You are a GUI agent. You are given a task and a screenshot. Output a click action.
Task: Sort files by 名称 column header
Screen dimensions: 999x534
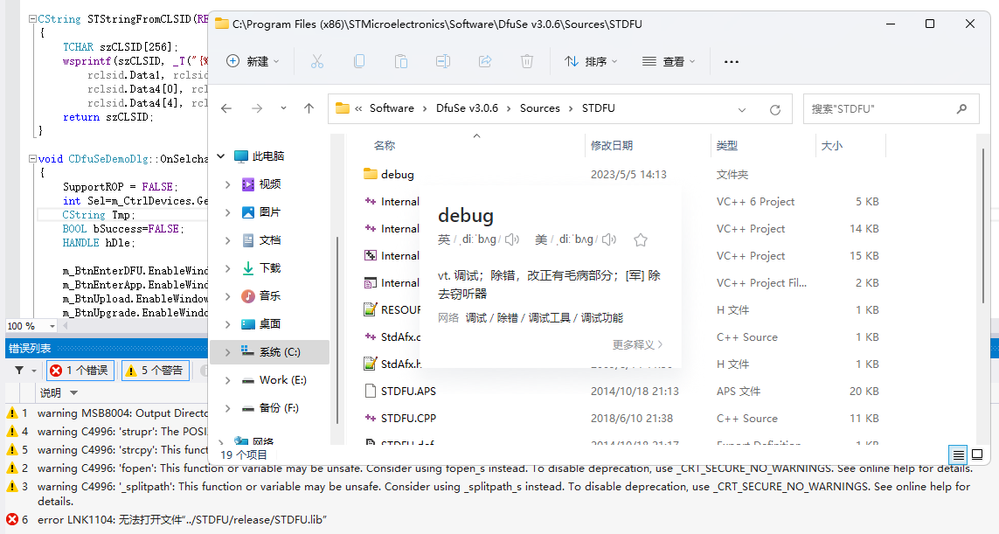[x=384, y=146]
